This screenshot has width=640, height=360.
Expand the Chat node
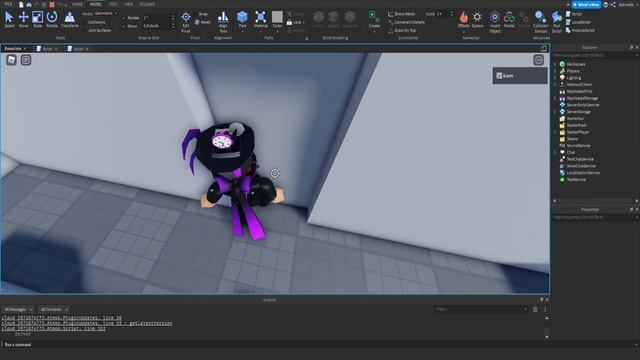555,152
